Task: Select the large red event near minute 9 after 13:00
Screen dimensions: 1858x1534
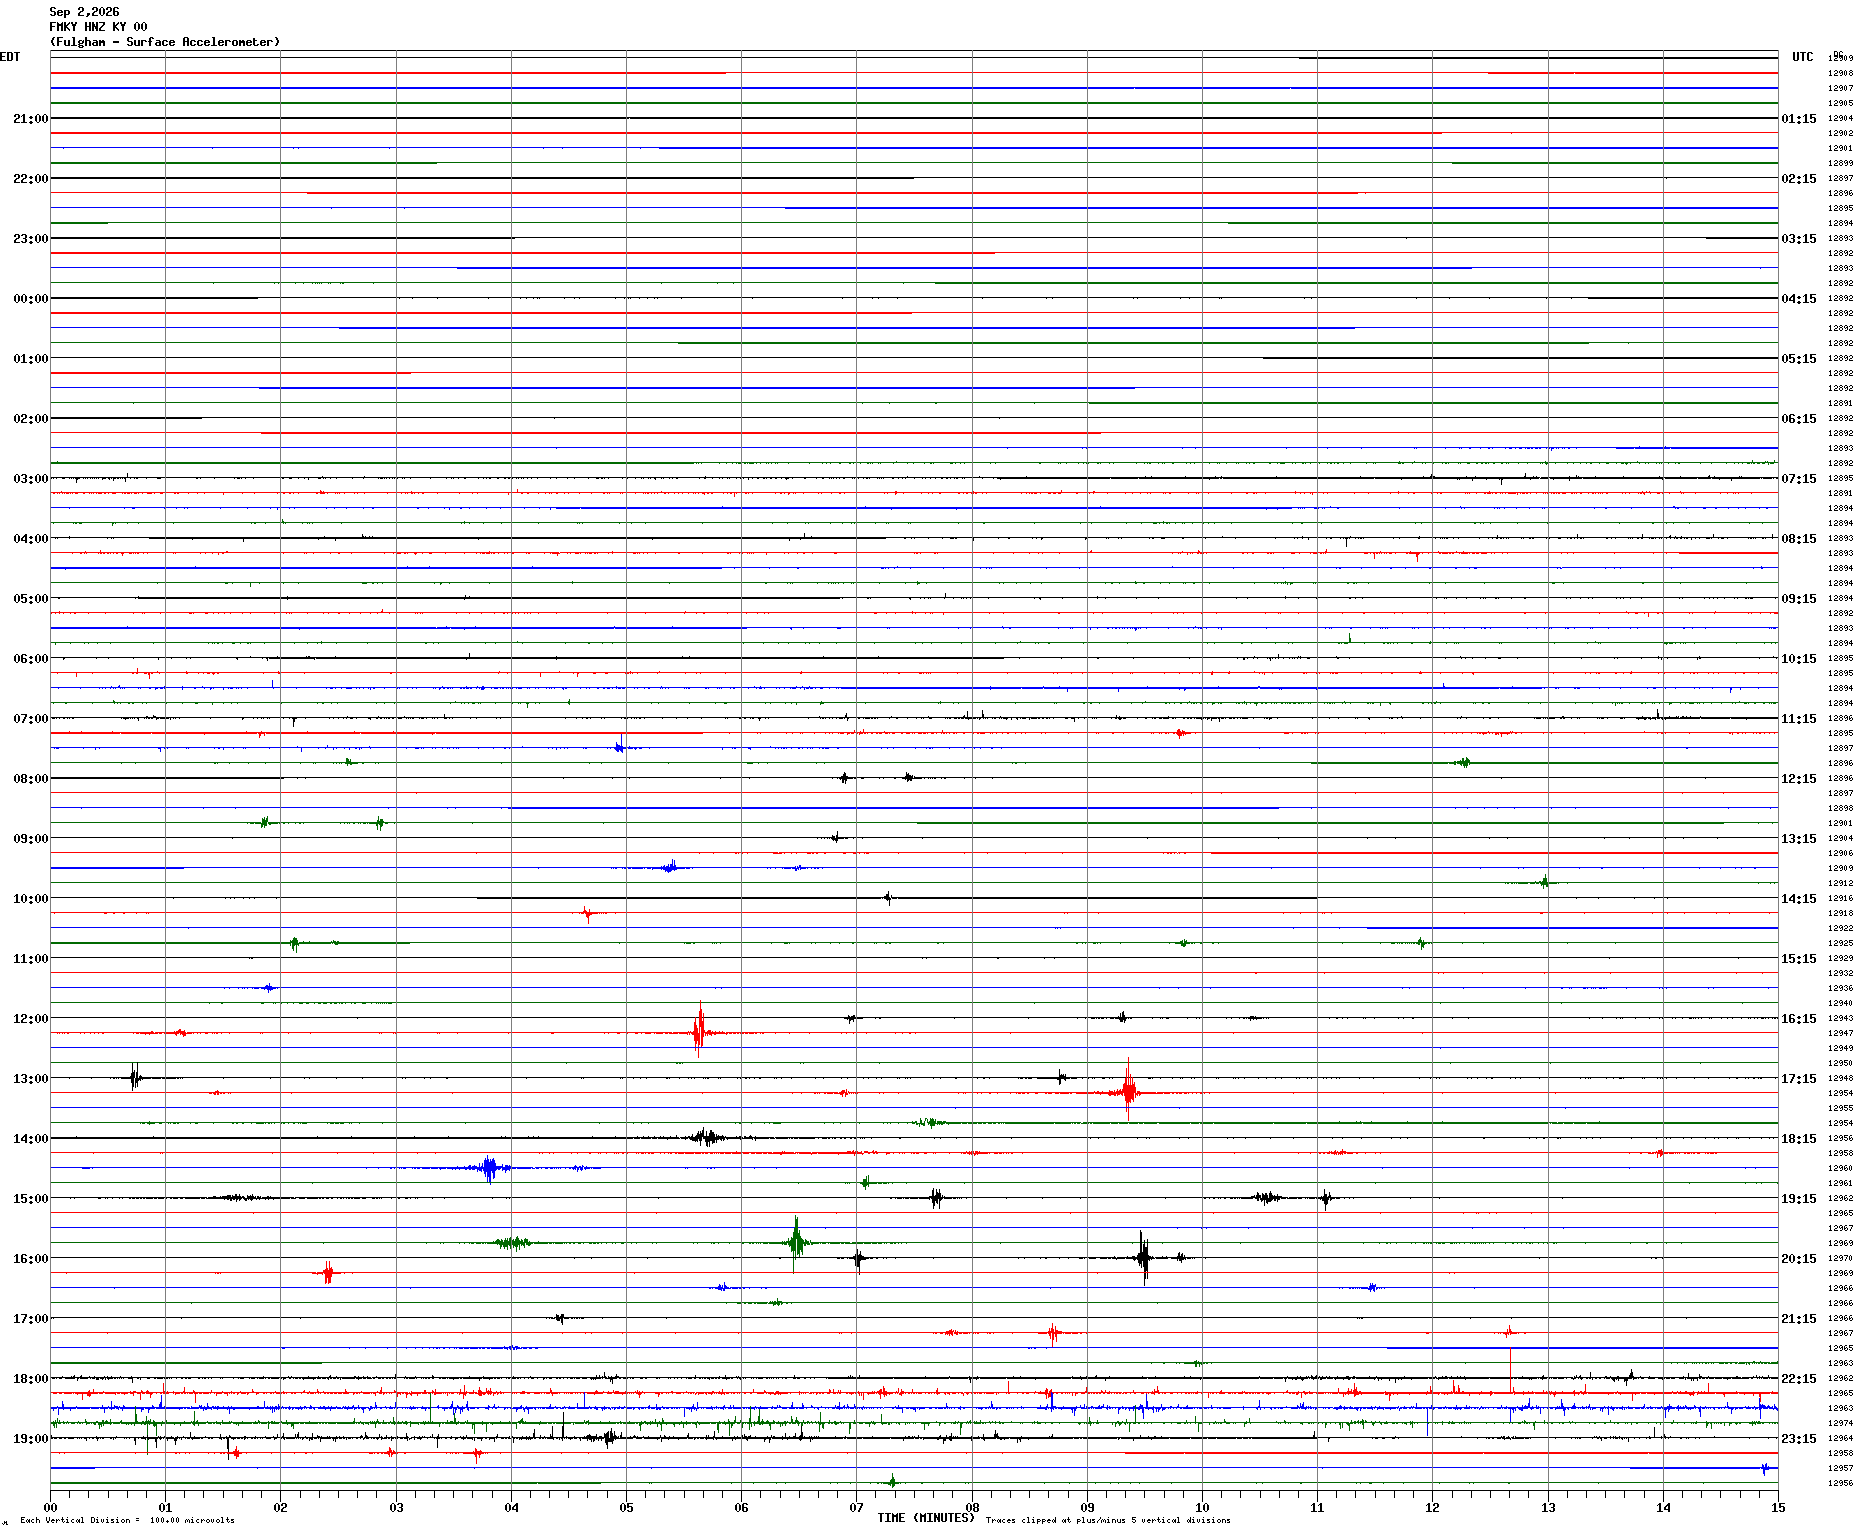Action: tap(1128, 1090)
